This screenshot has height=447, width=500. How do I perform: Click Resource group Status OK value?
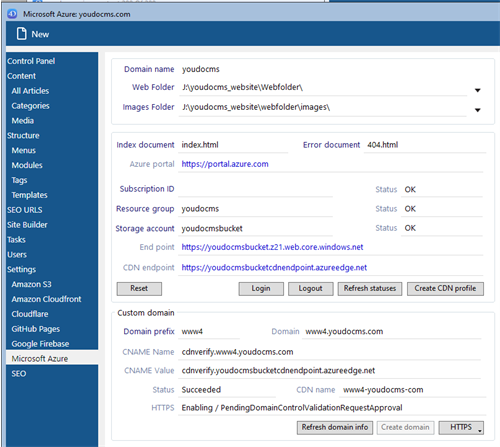pos(410,209)
